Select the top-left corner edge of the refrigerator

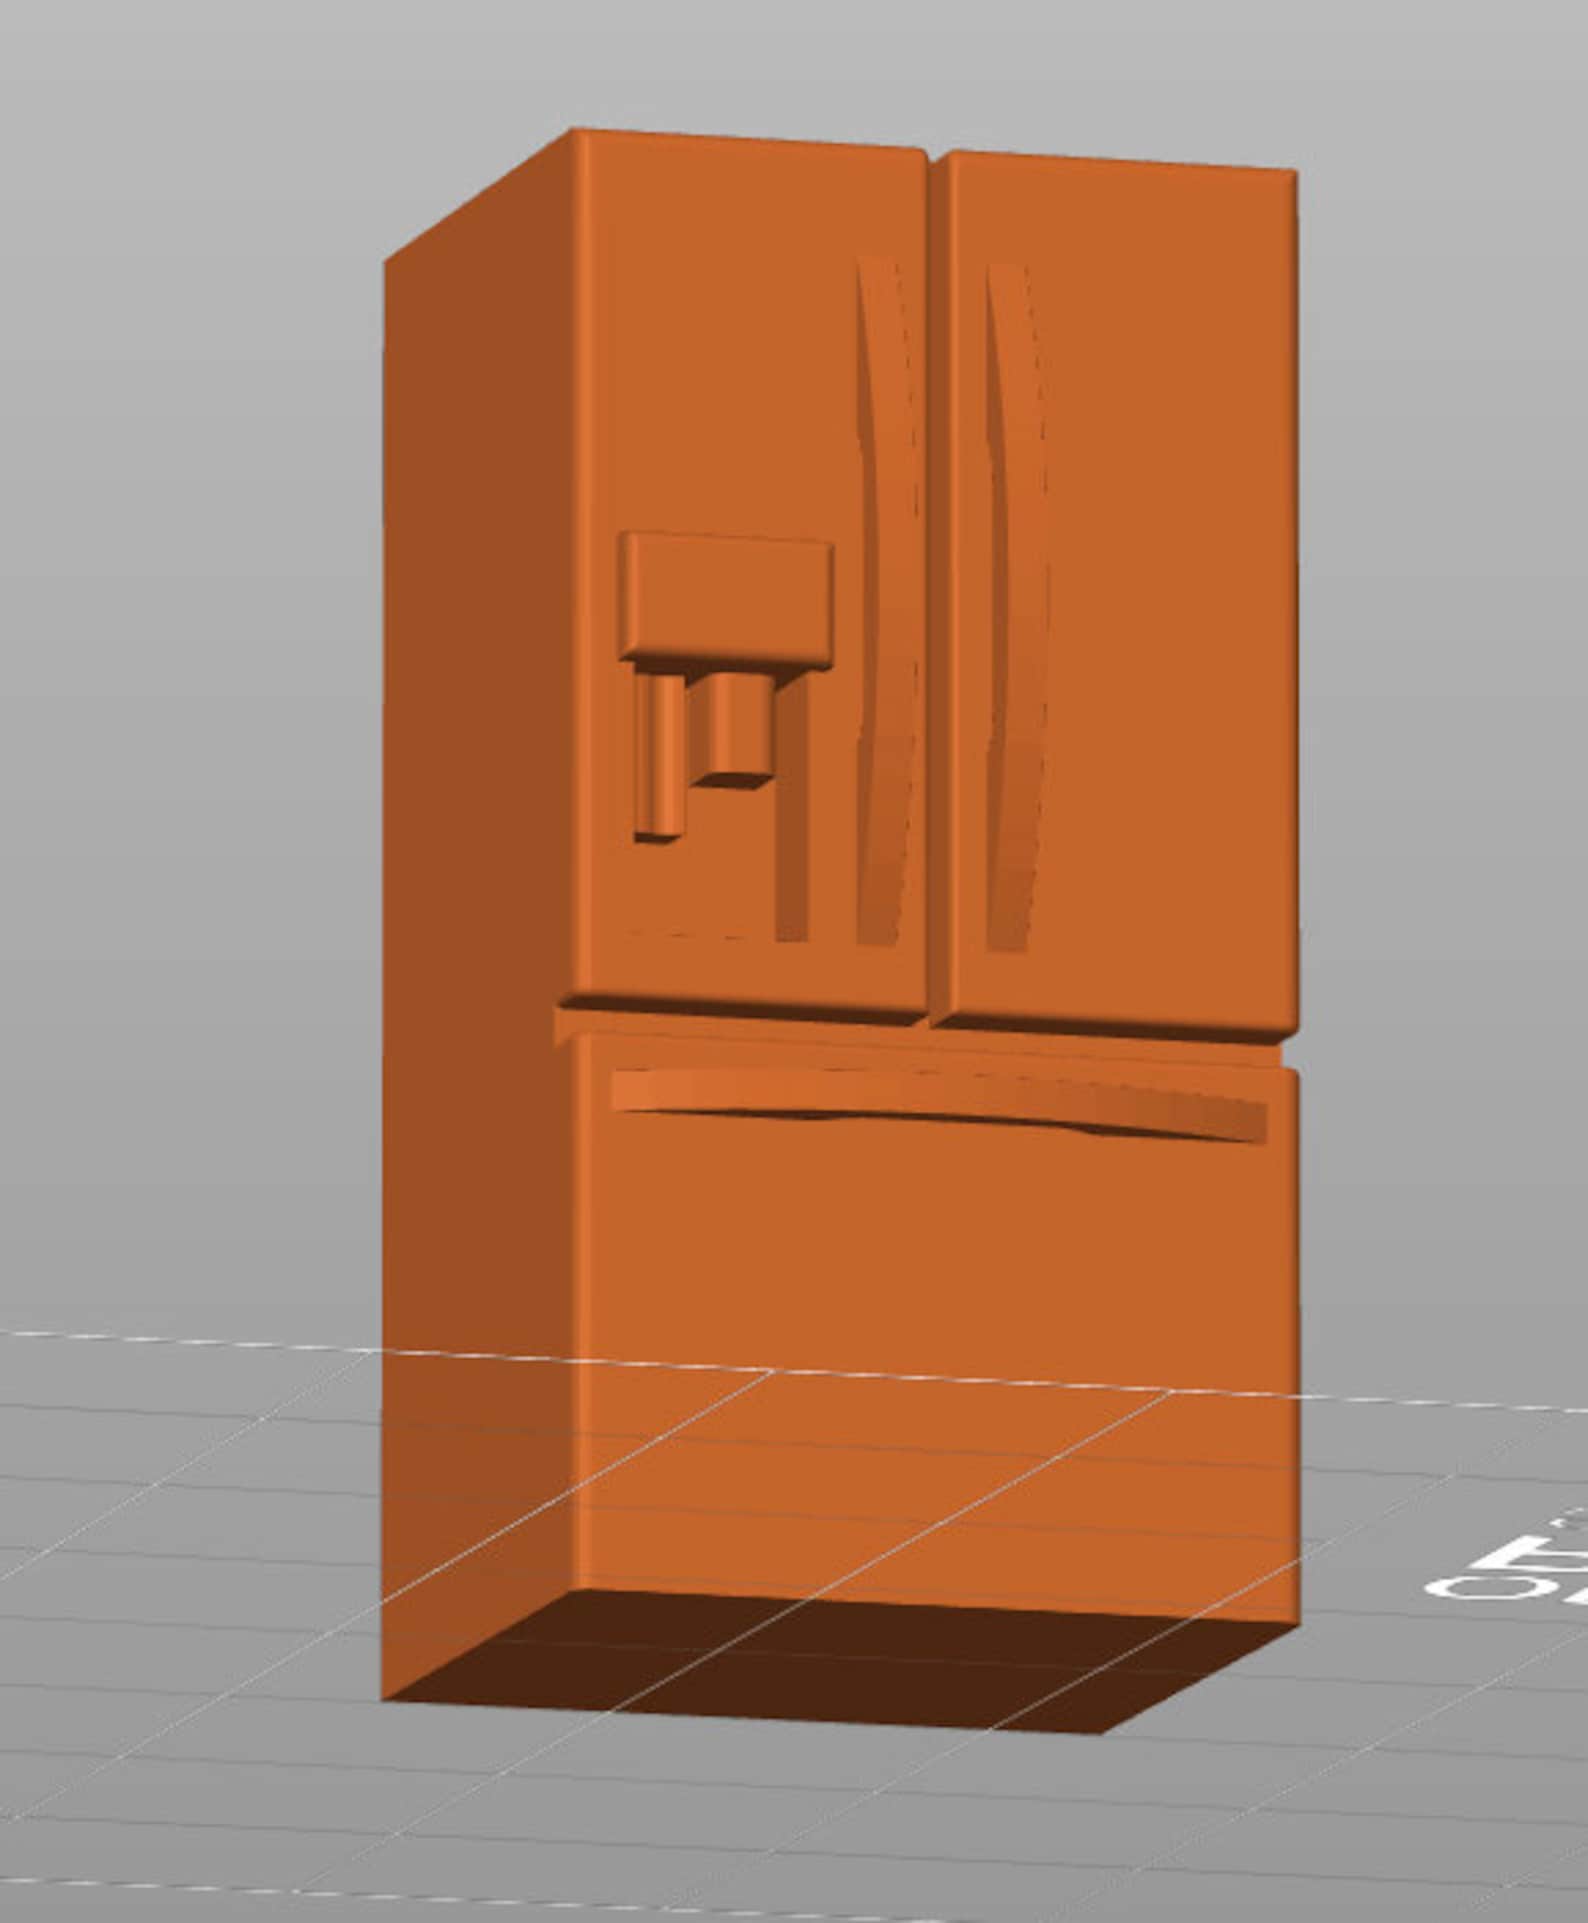click(478, 194)
